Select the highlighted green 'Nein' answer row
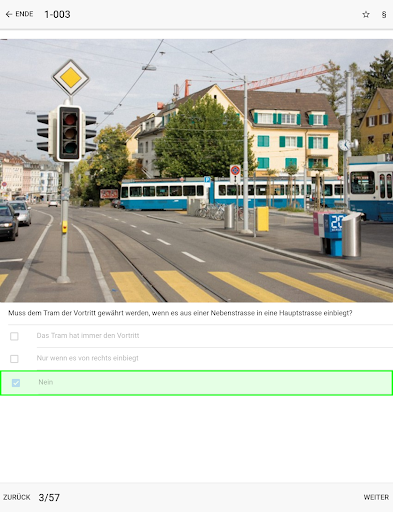 click(x=196, y=383)
